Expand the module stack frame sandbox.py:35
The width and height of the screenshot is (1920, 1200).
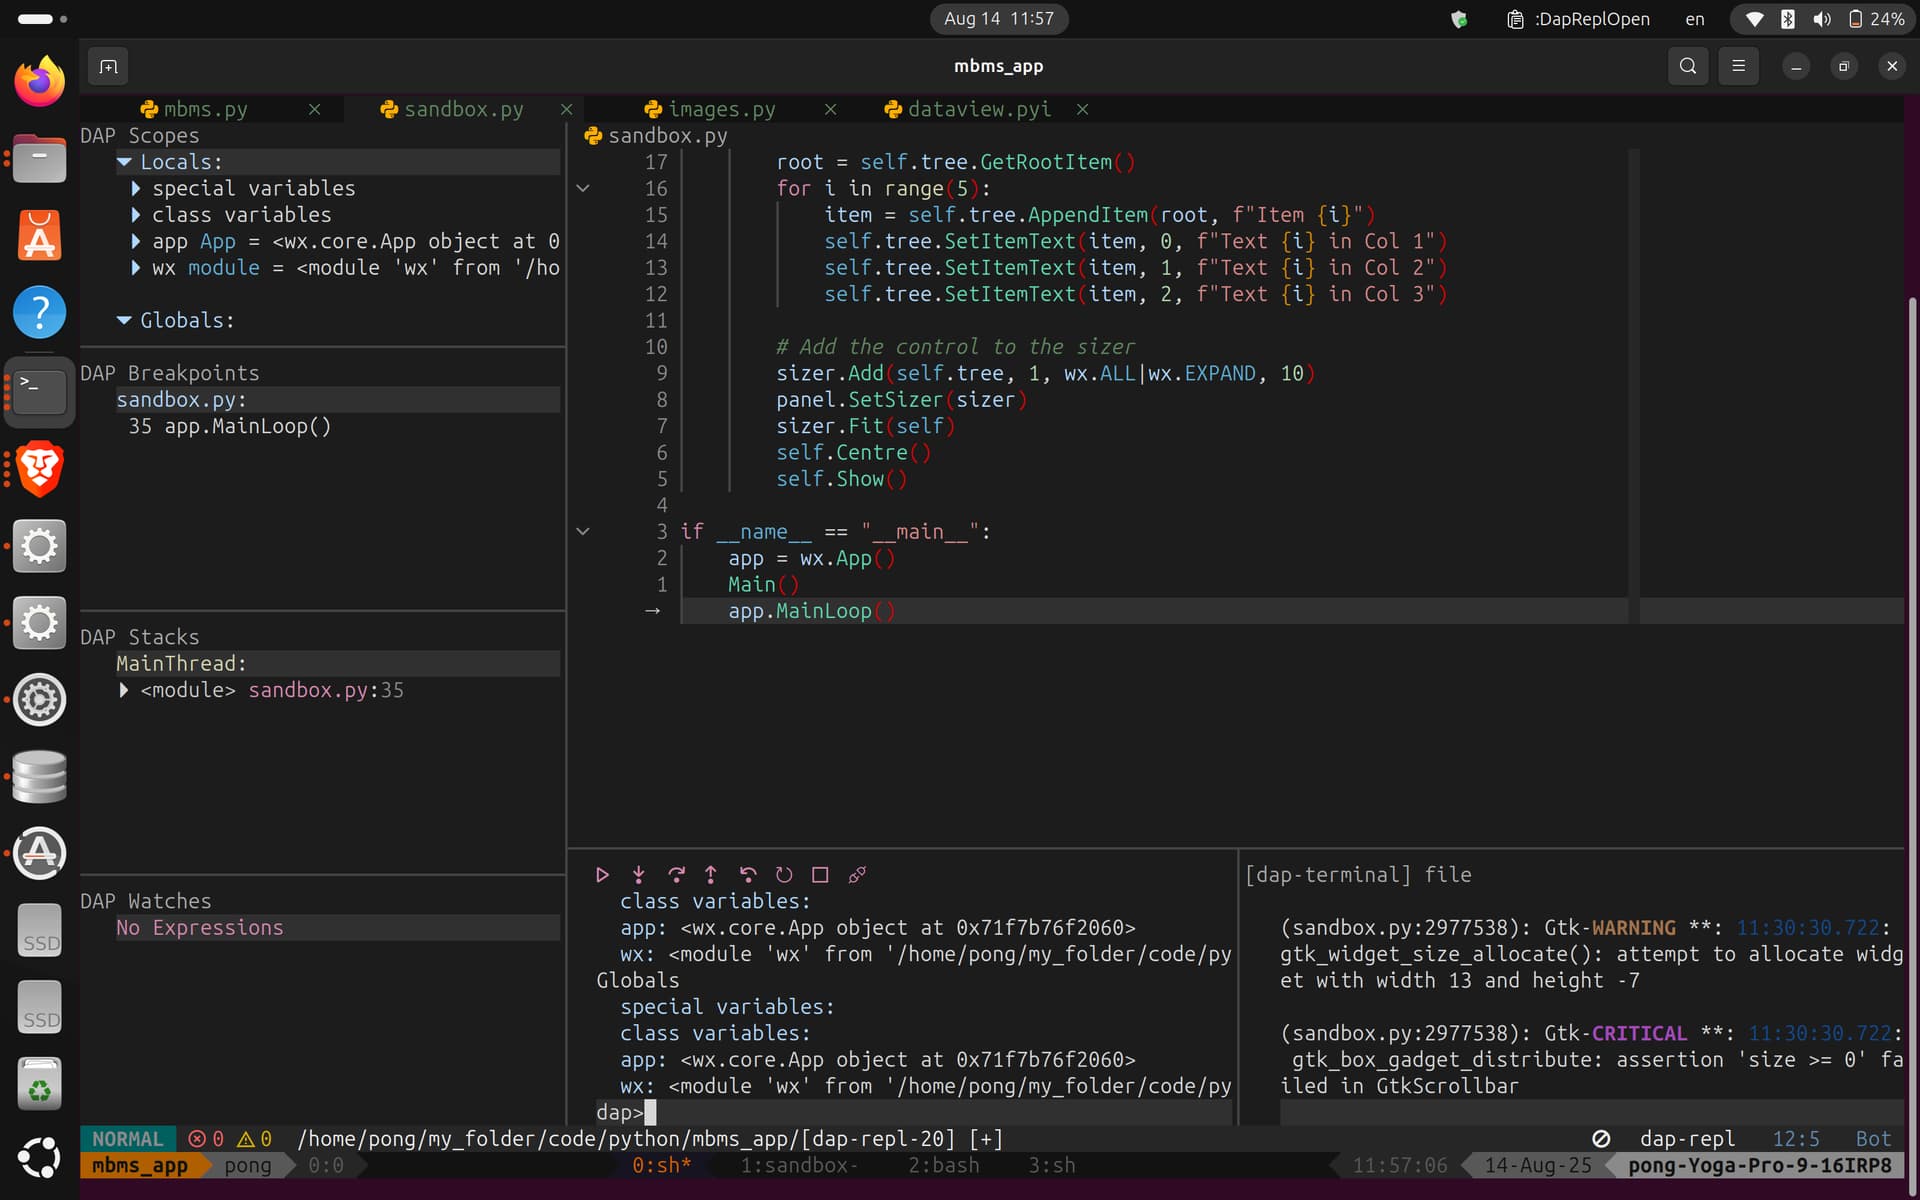pyautogui.click(x=124, y=690)
